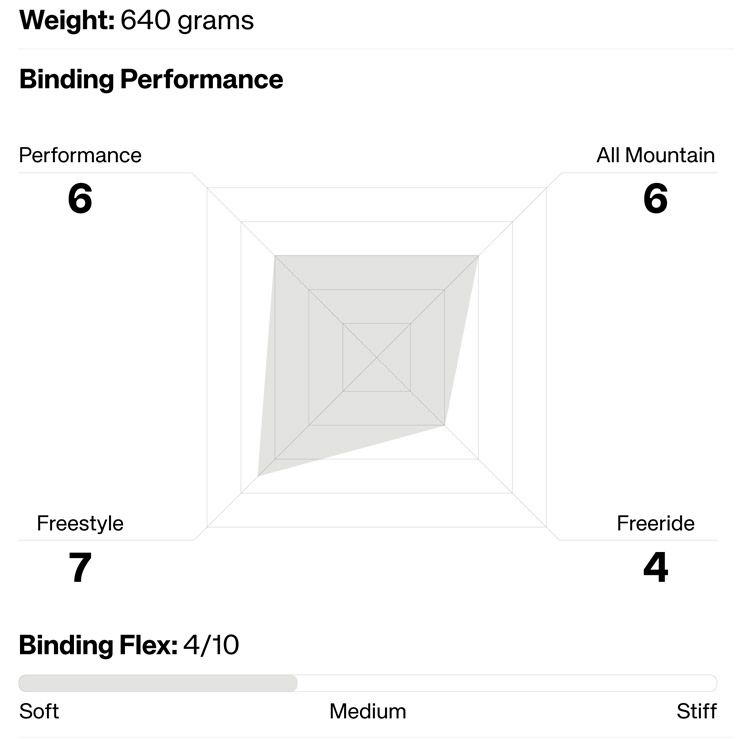Screen dimensions: 740x740
Task: Click the Stiff flex label
Action: (x=696, y=711)
